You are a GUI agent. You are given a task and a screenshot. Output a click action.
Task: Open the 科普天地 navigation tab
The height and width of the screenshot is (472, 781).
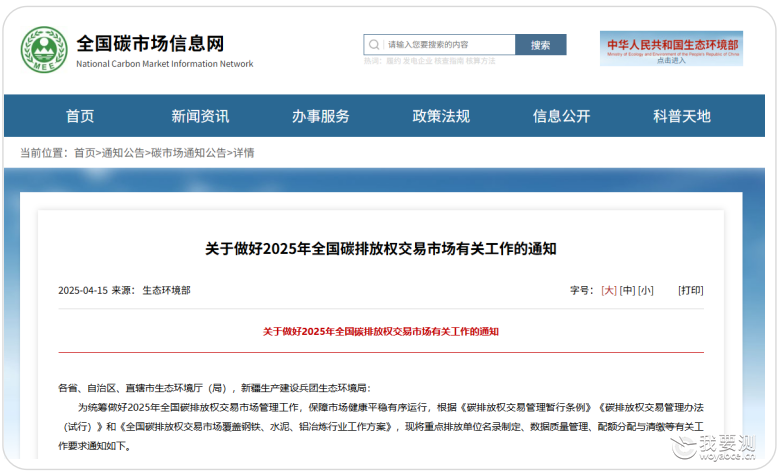(682, 116)
